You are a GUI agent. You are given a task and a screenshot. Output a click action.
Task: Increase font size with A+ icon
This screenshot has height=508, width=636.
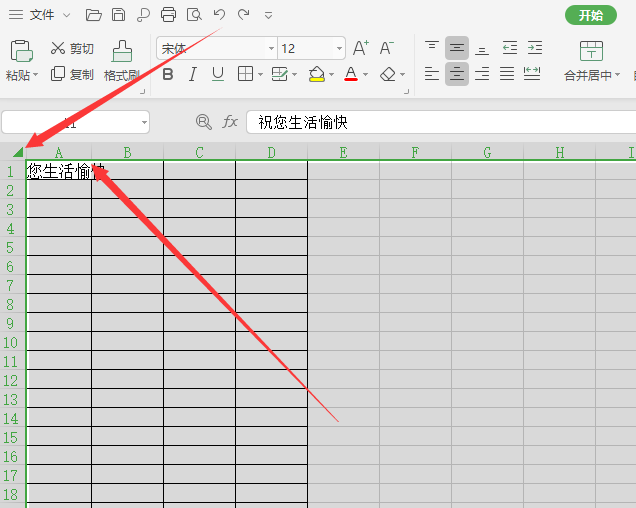[361, 48]
